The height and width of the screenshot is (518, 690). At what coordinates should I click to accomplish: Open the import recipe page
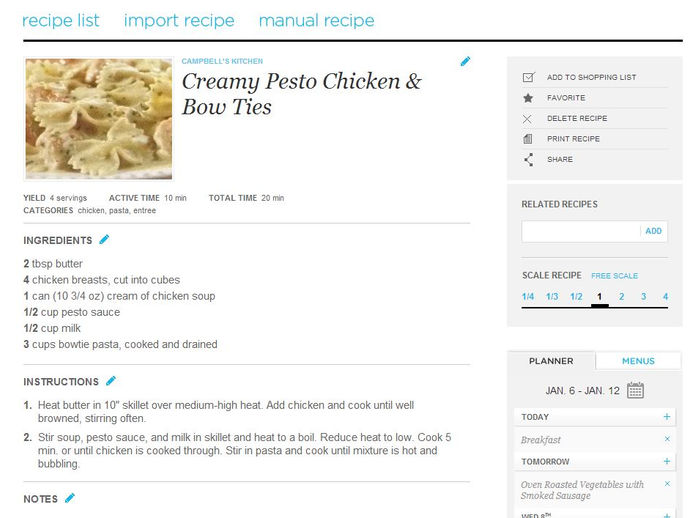(179, 20)
